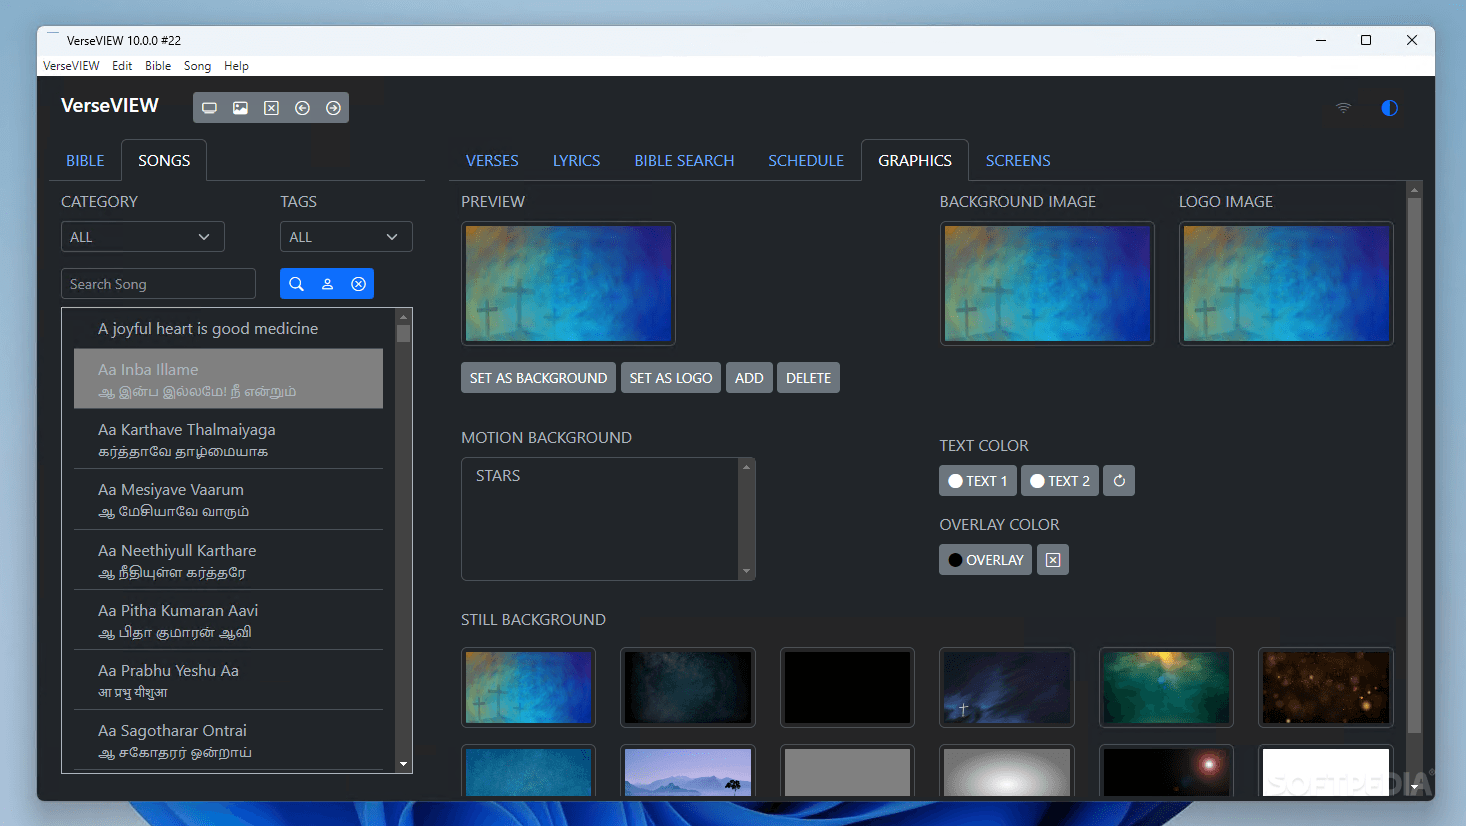This screenshot has height=826, width=1466.
Task: Click the motion background list scroll down arrow
Action: pos(746,571)
